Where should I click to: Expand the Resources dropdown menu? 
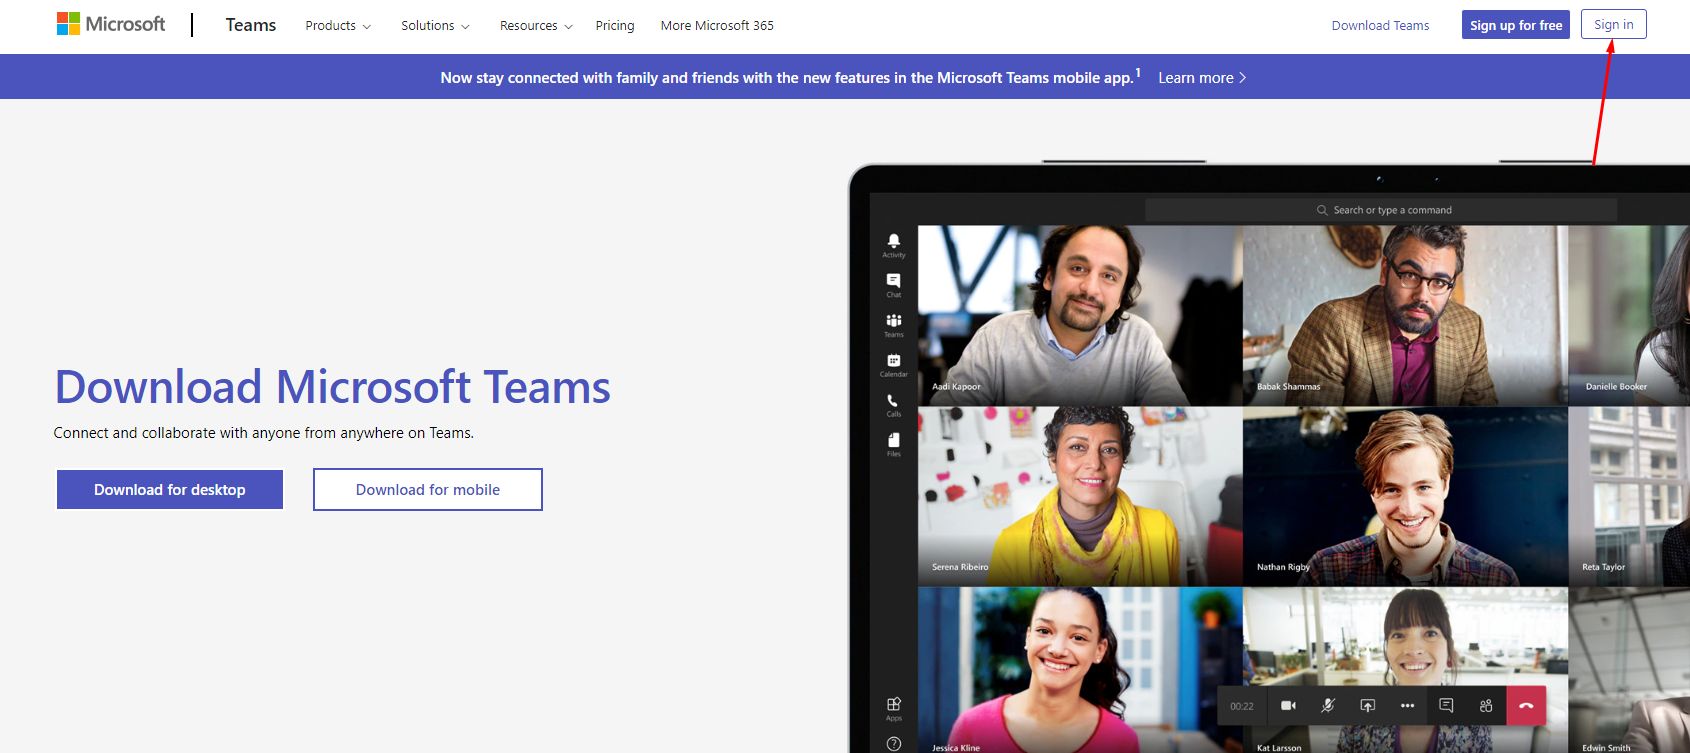tap(536, 26)
